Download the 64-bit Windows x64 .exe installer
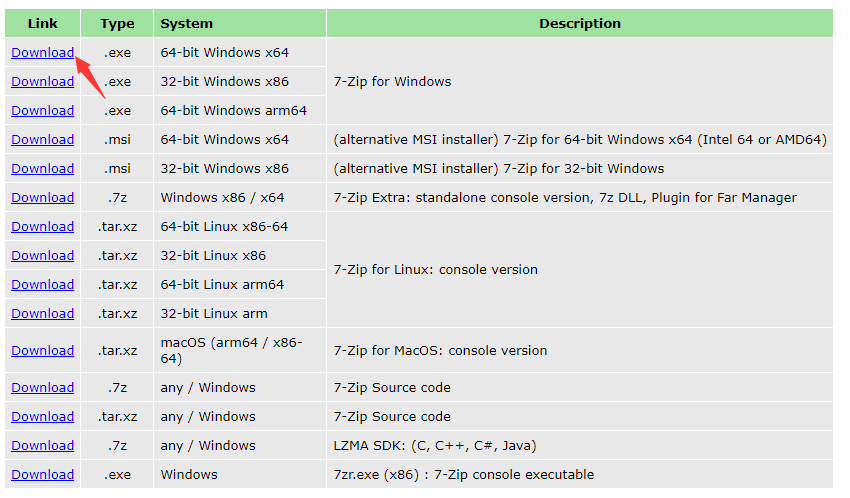Image resolution: width=850 pixels, height=498 pixels. (x=42, y=53)
